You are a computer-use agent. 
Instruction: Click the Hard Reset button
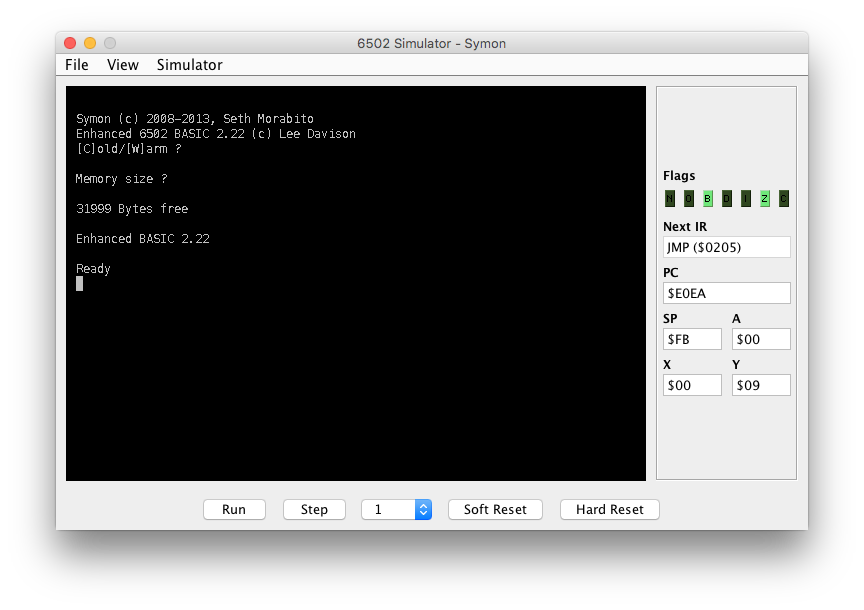[x=610, y=510]
